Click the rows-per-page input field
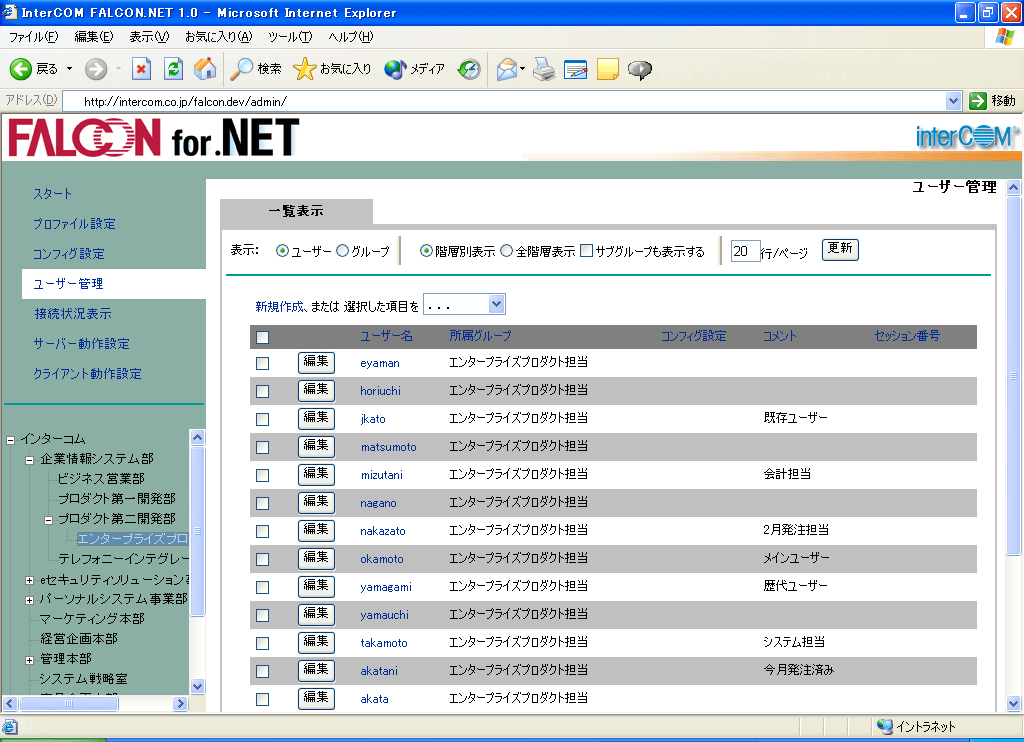 pos(745,251)
